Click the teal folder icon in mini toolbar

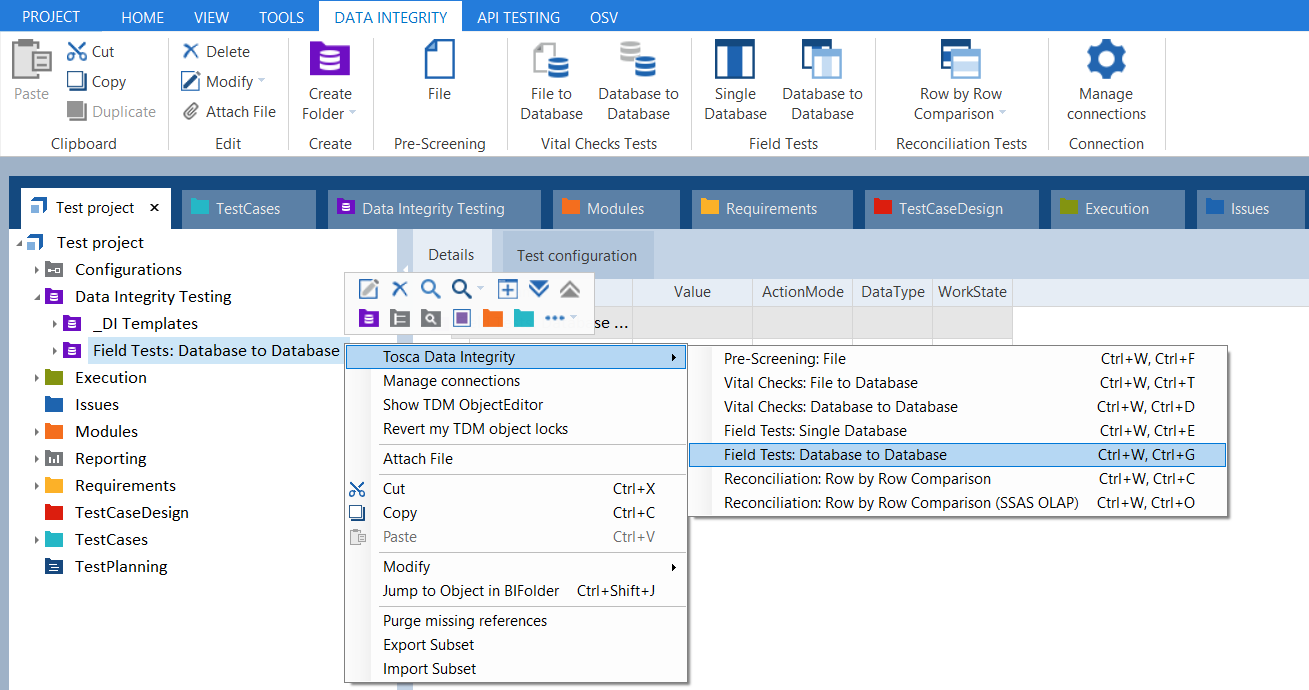(x=524, y=319)
